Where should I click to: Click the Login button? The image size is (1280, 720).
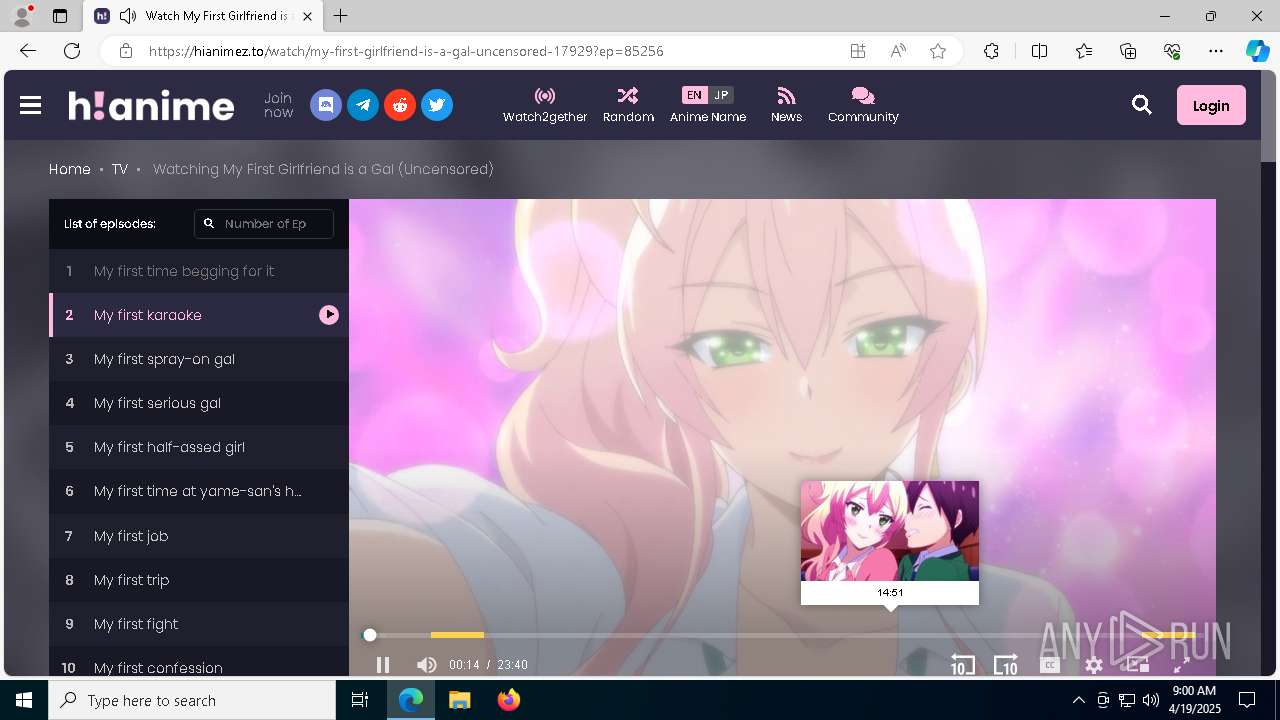click(1211, 105)
